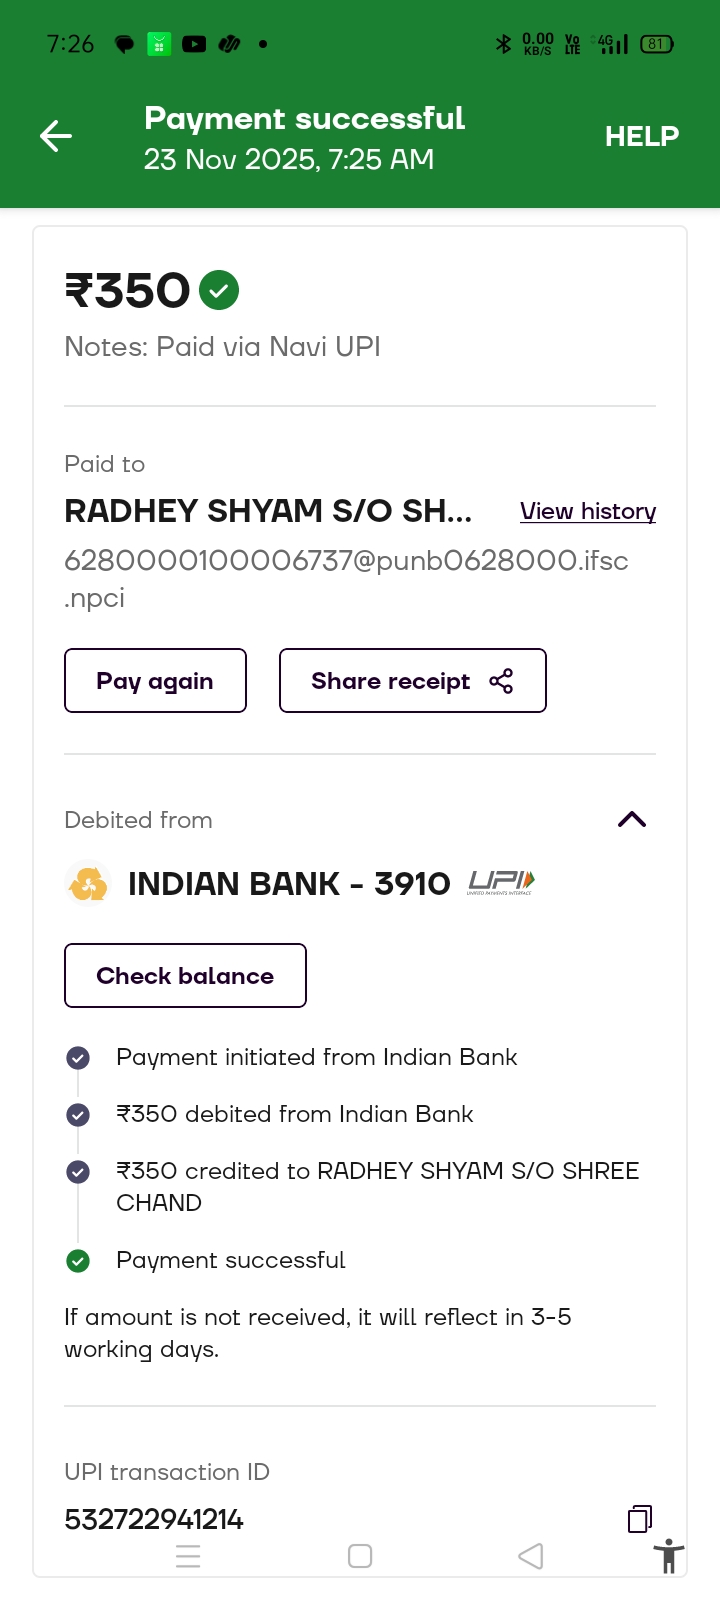
Task: Tap the Bluetooth icon in status bar
Action: tap(503, 44)
